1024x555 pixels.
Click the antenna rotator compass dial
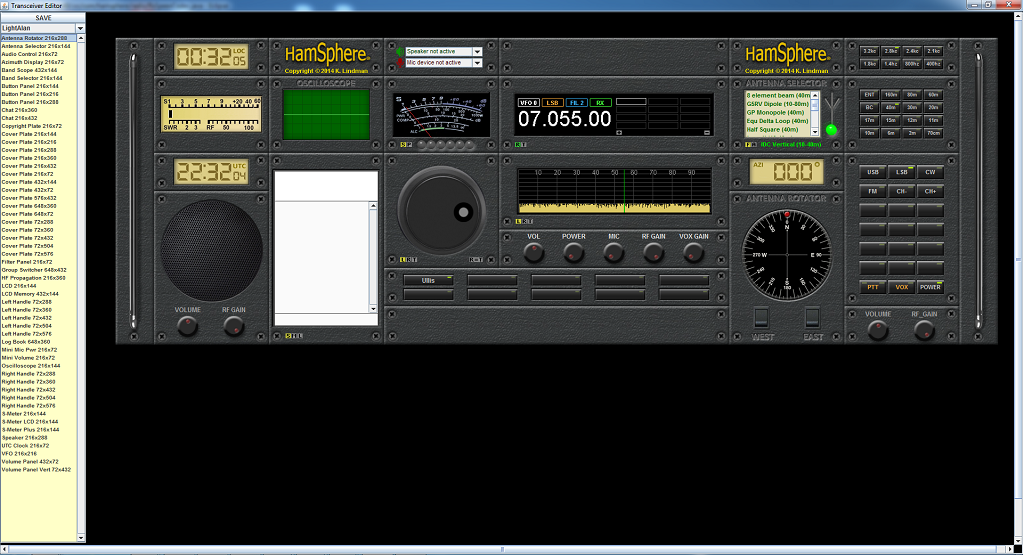pos(787,255)
